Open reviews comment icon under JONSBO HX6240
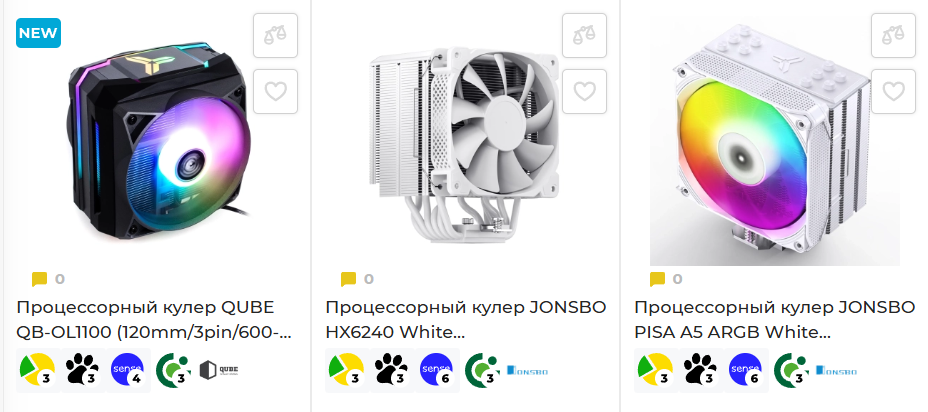 348,279
